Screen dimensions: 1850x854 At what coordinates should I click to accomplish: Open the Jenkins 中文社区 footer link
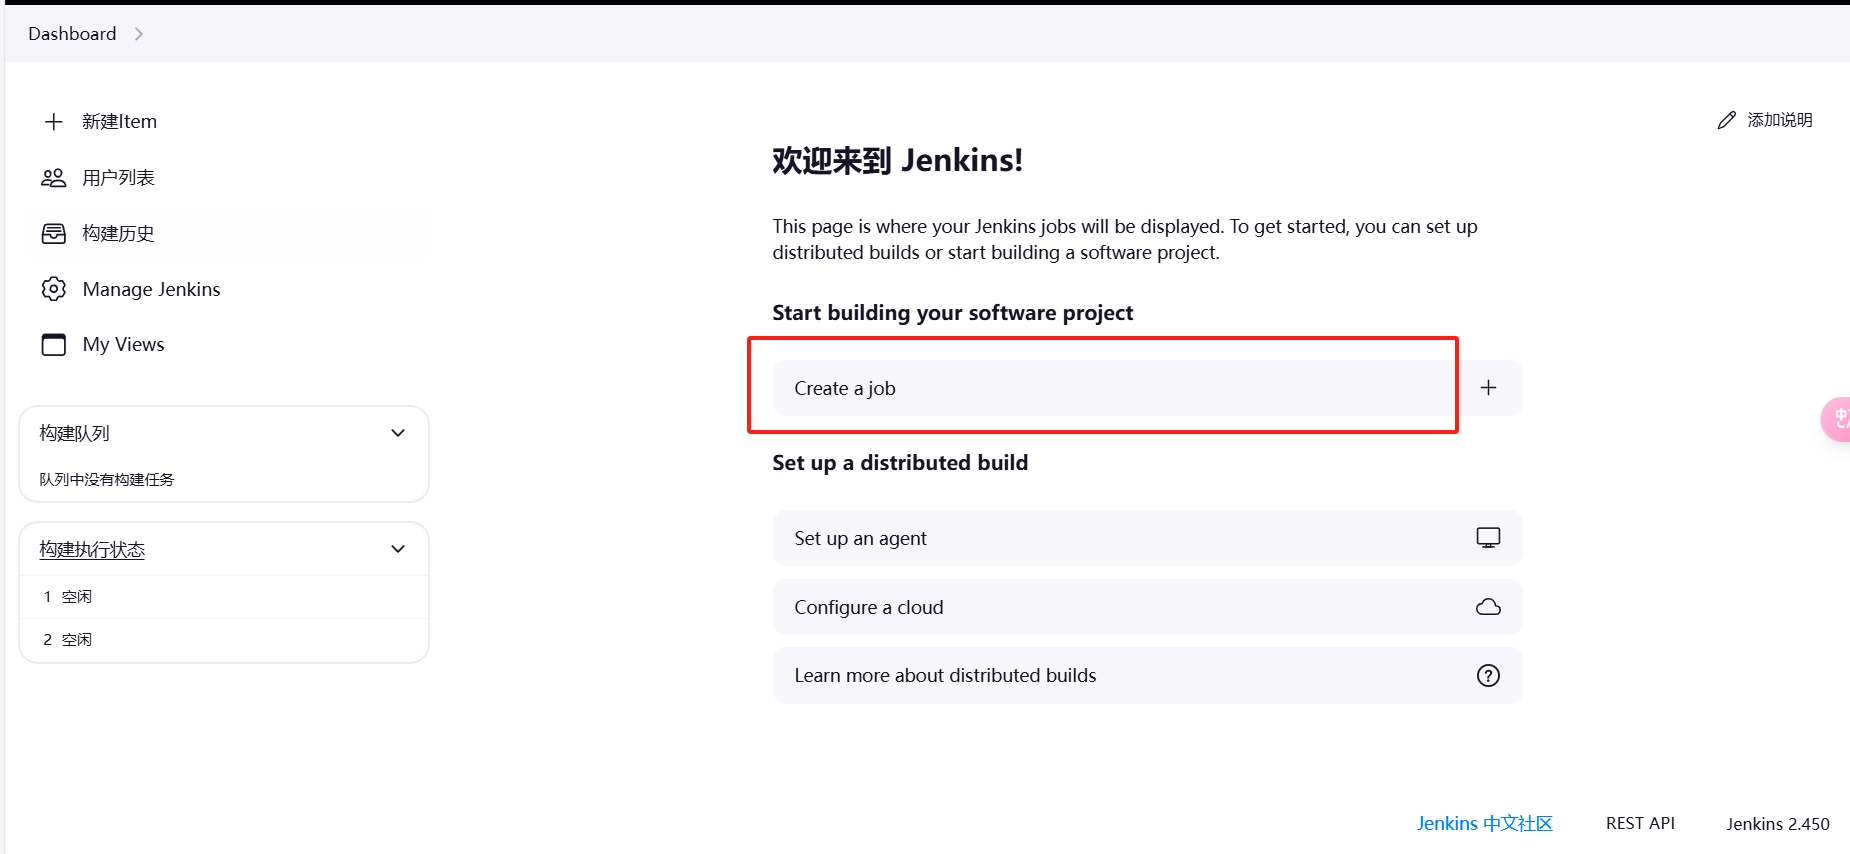(1484, 824)
